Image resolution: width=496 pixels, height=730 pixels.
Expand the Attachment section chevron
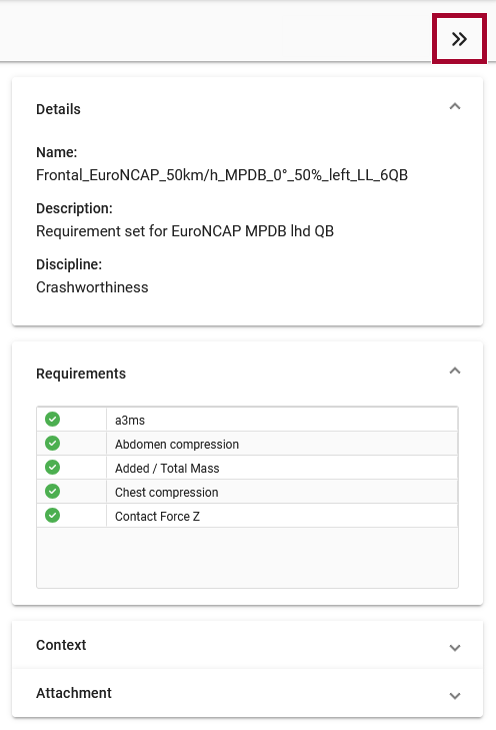pos(455,696)
